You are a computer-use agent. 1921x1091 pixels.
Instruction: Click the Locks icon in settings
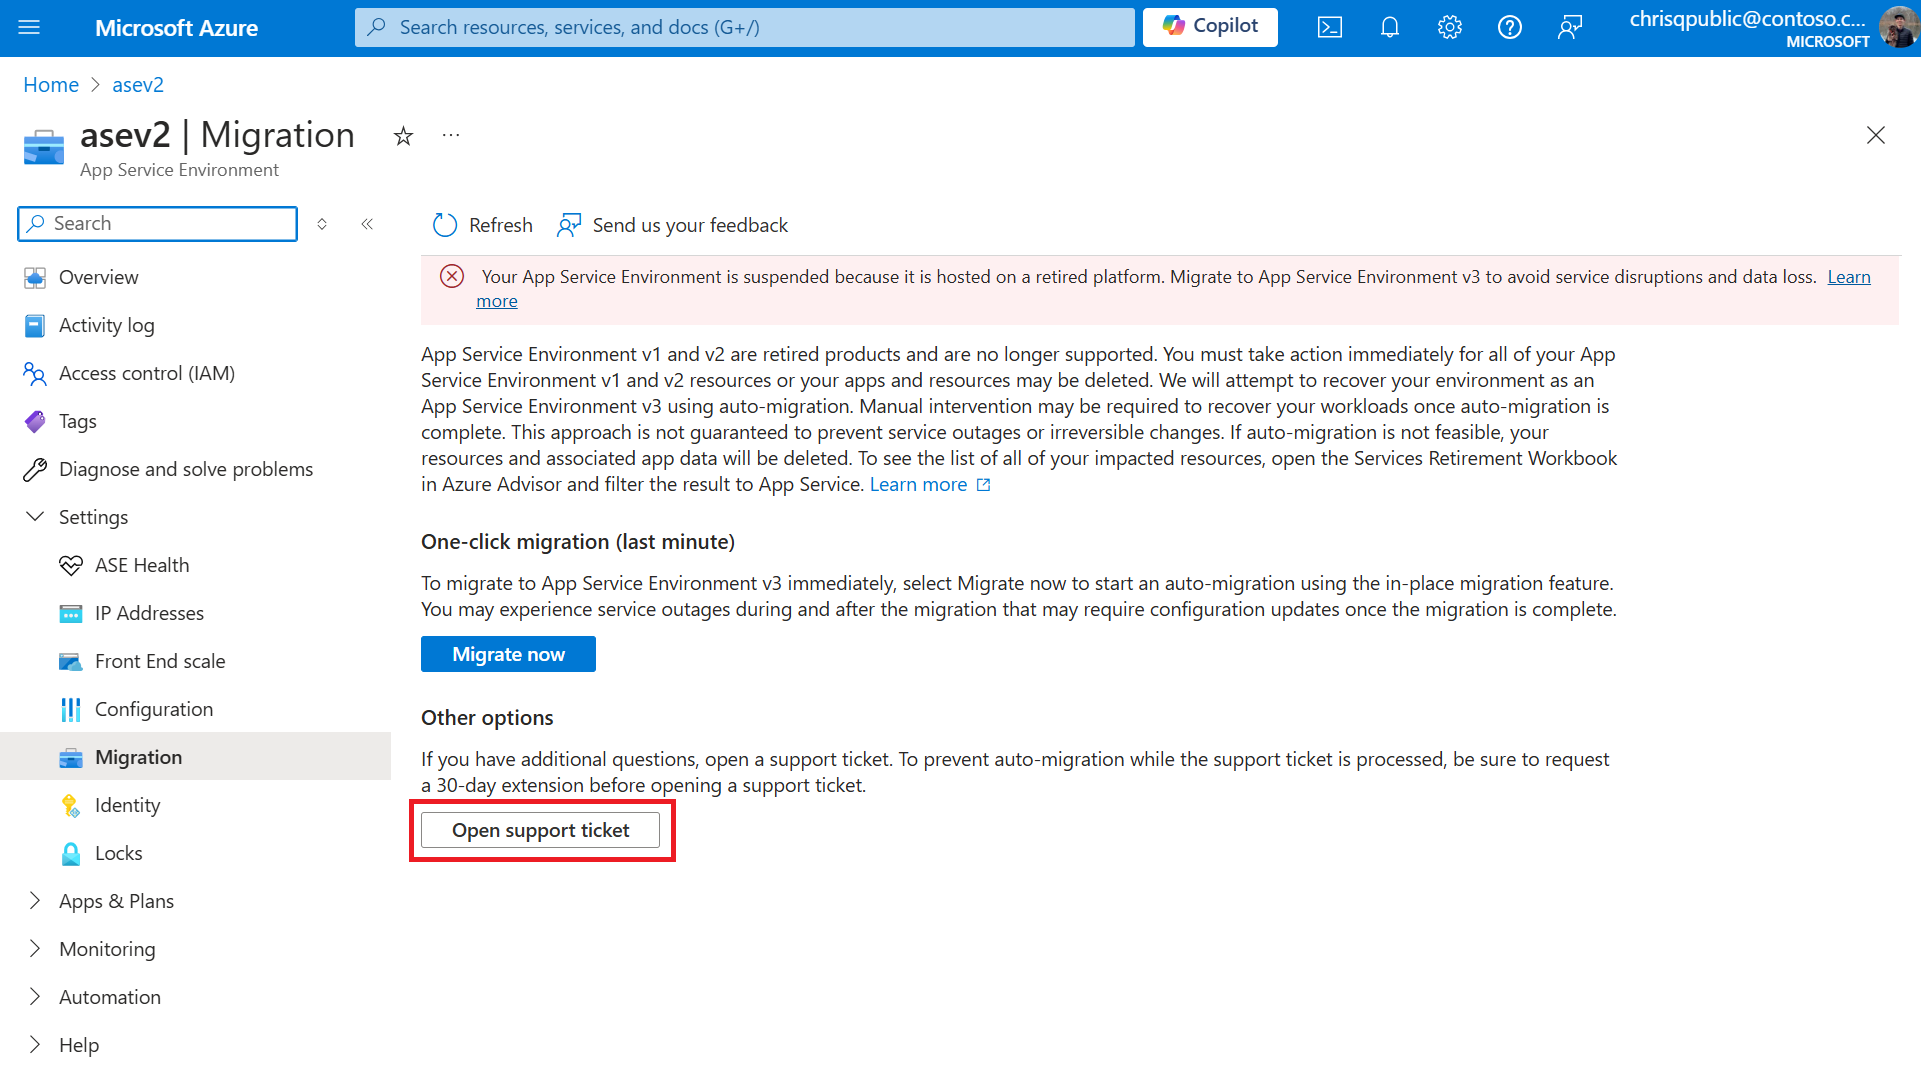pyautogui.click(x=69, y=852)
